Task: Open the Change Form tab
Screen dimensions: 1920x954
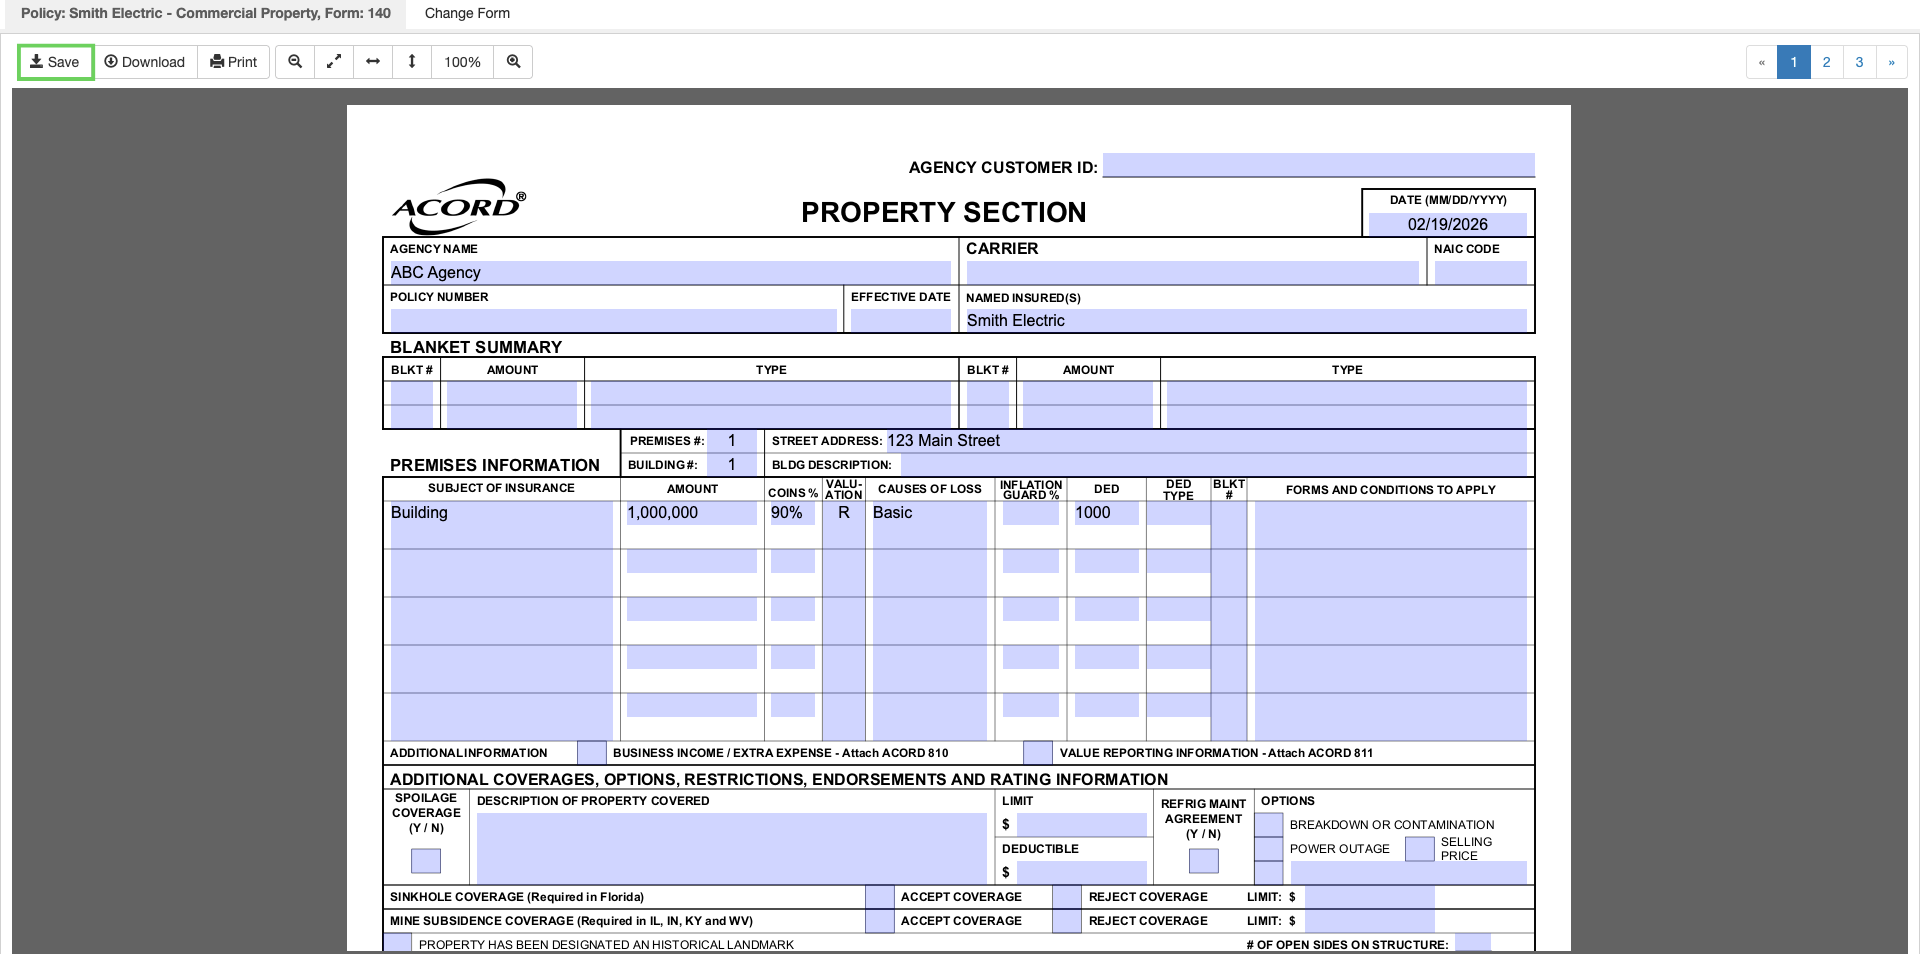Action: pyautogui.click(x=467, y=13)
